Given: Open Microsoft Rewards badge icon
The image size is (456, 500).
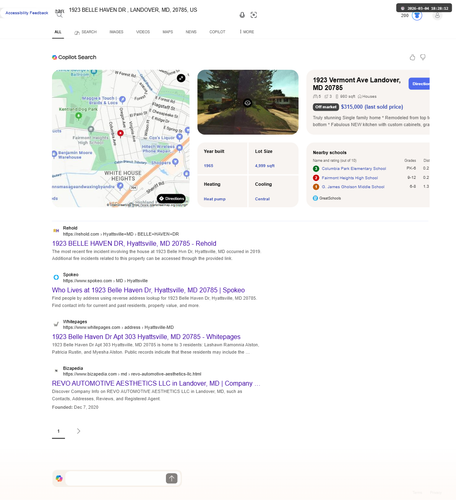Looking at the screenshot, I should click(x=417, y=15).
